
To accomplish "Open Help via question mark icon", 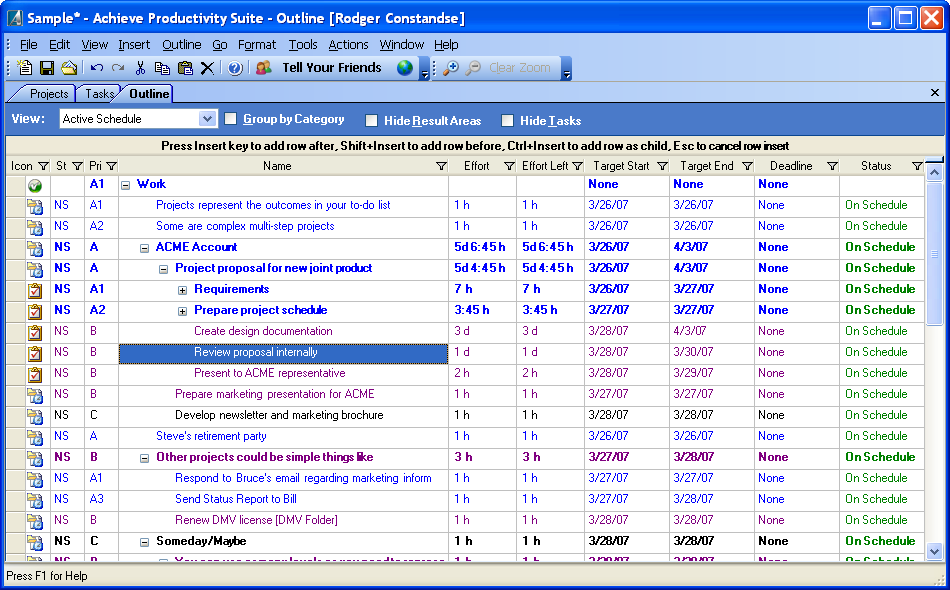I will click(x=235, y=68).
